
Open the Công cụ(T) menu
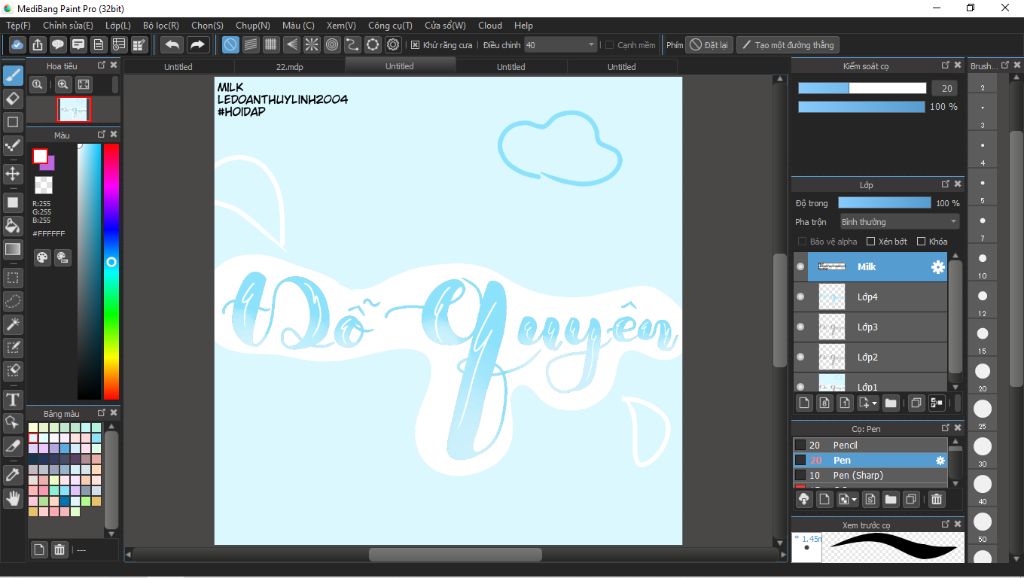(x=391, y=25)
